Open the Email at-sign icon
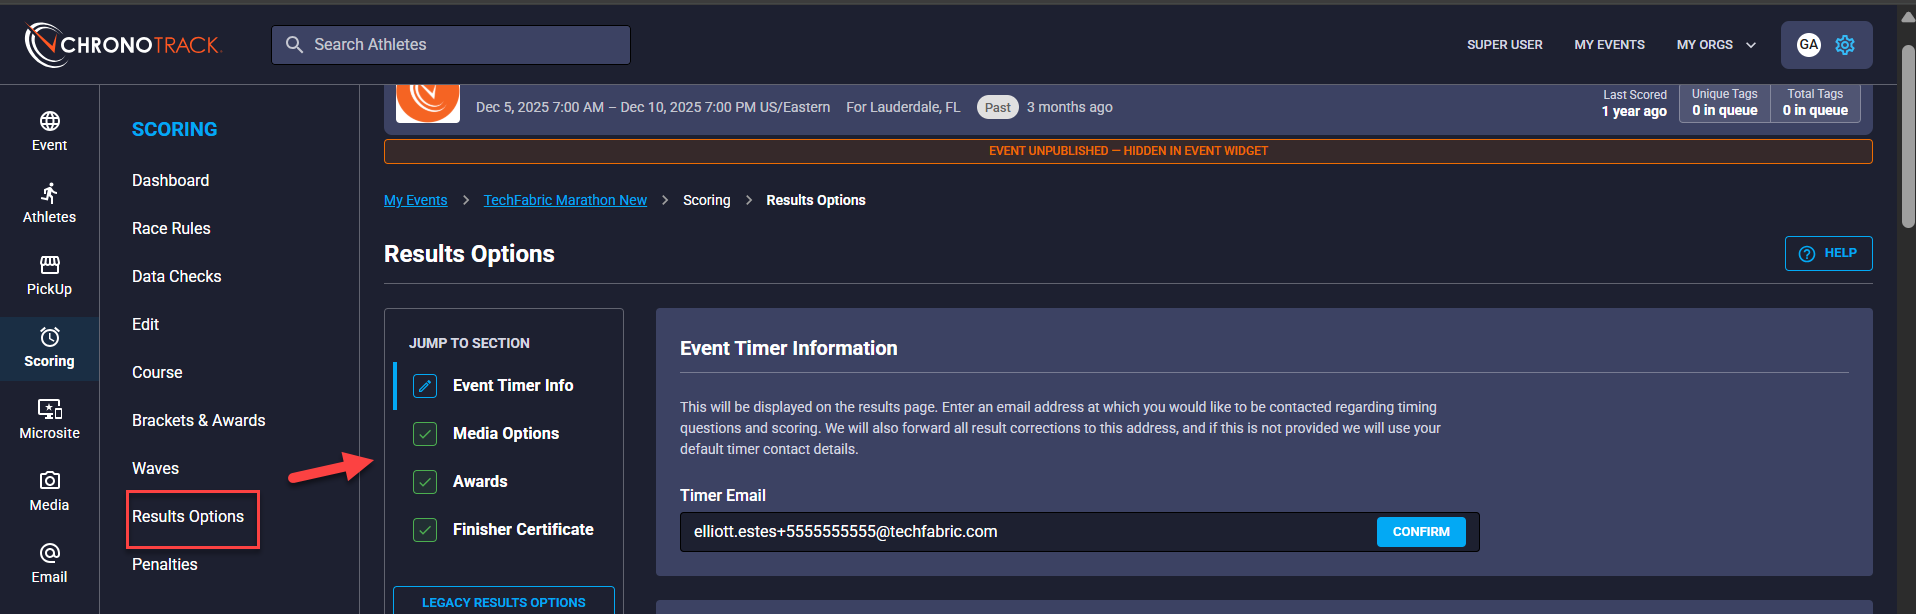Screen dimensions: 1916x614 point(49,553)
